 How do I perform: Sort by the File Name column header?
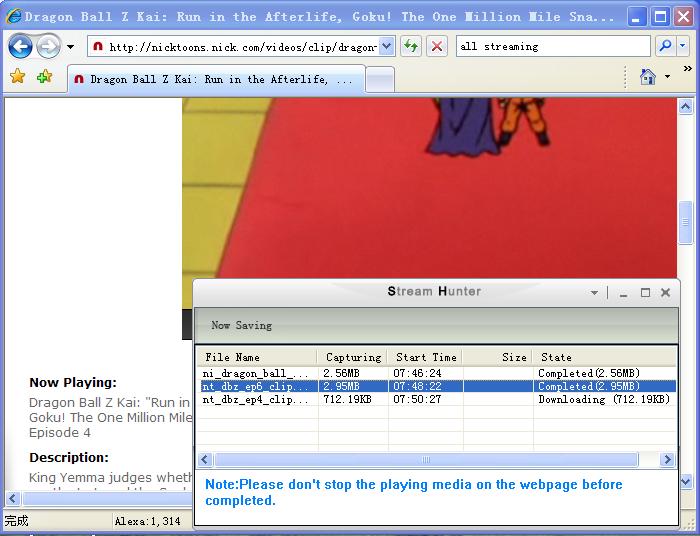257,357
